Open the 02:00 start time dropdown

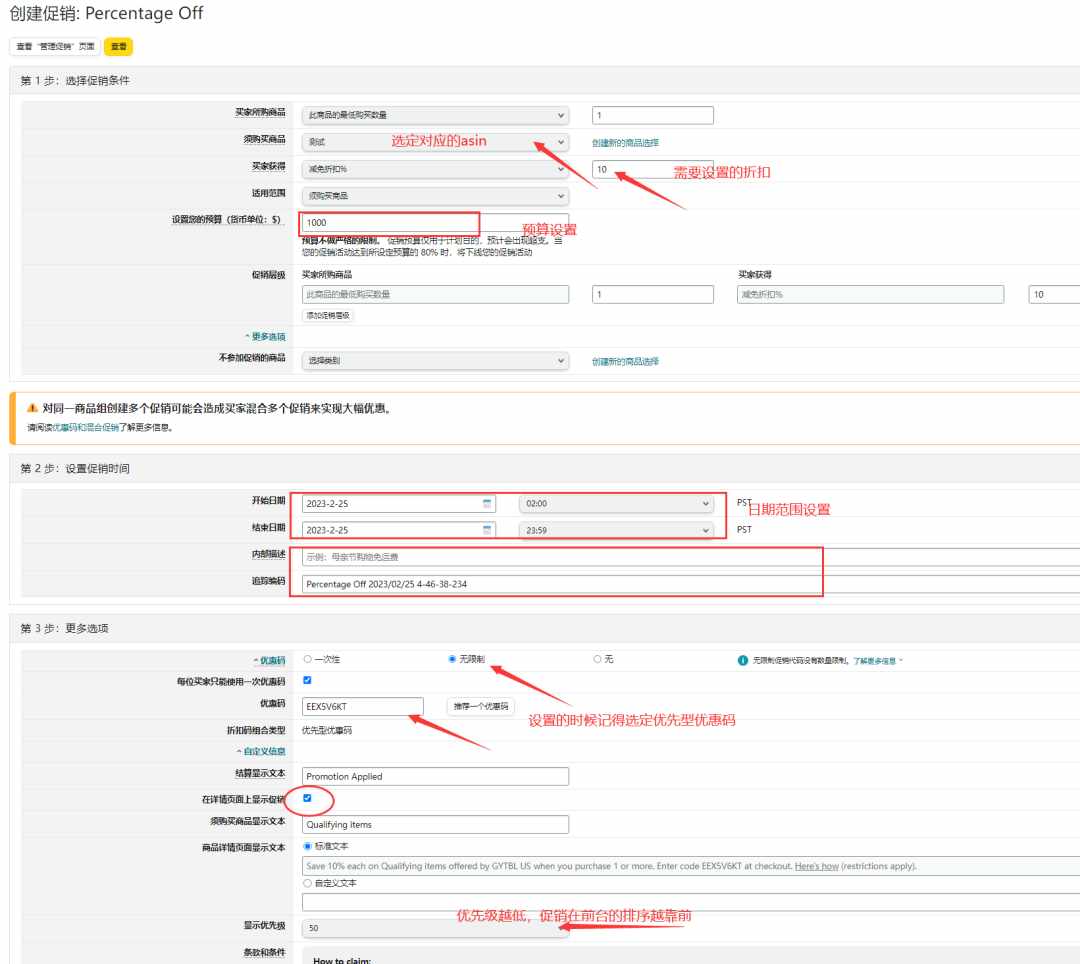pos(616,503)
